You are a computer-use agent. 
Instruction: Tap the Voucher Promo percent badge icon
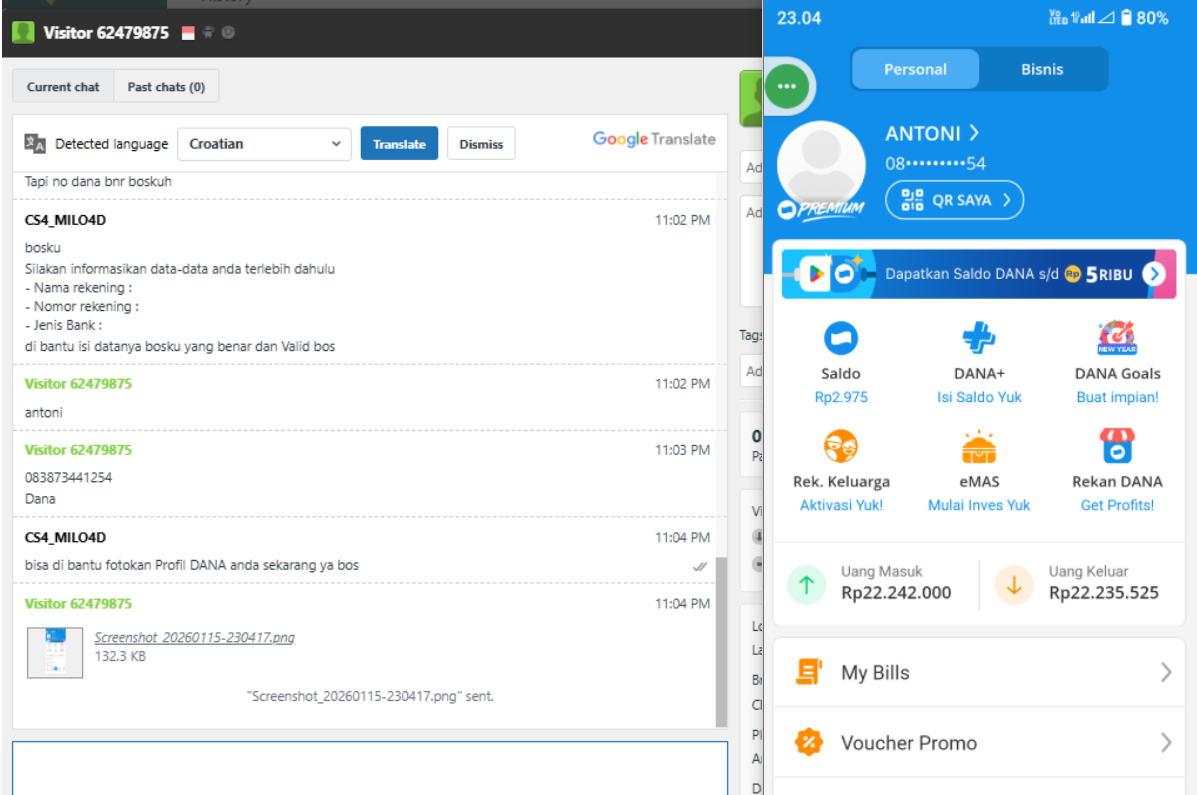pos(808,742)
